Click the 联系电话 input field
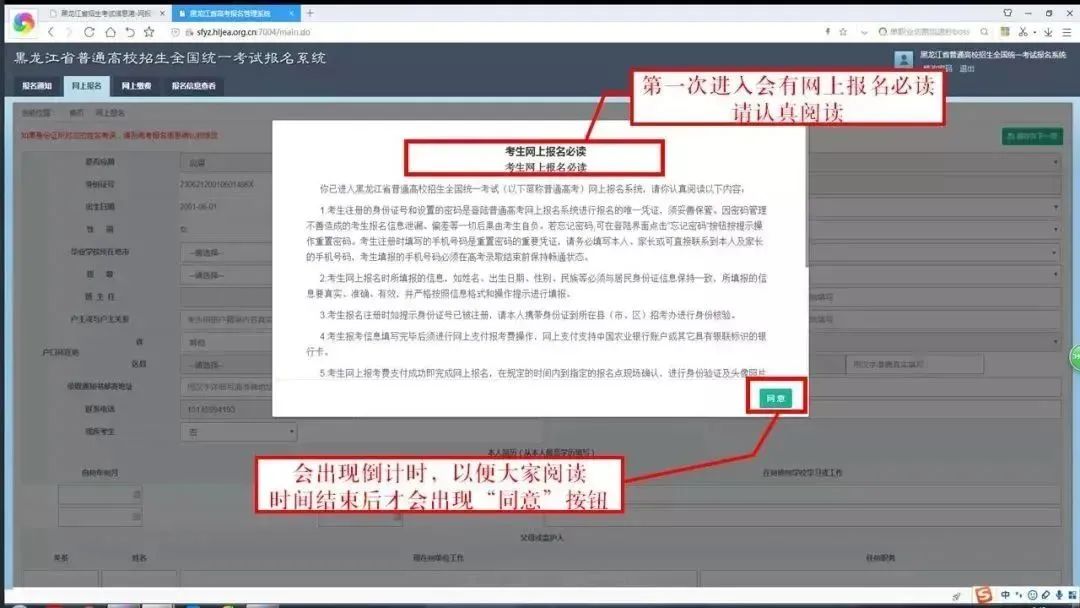 coord(226,410)
